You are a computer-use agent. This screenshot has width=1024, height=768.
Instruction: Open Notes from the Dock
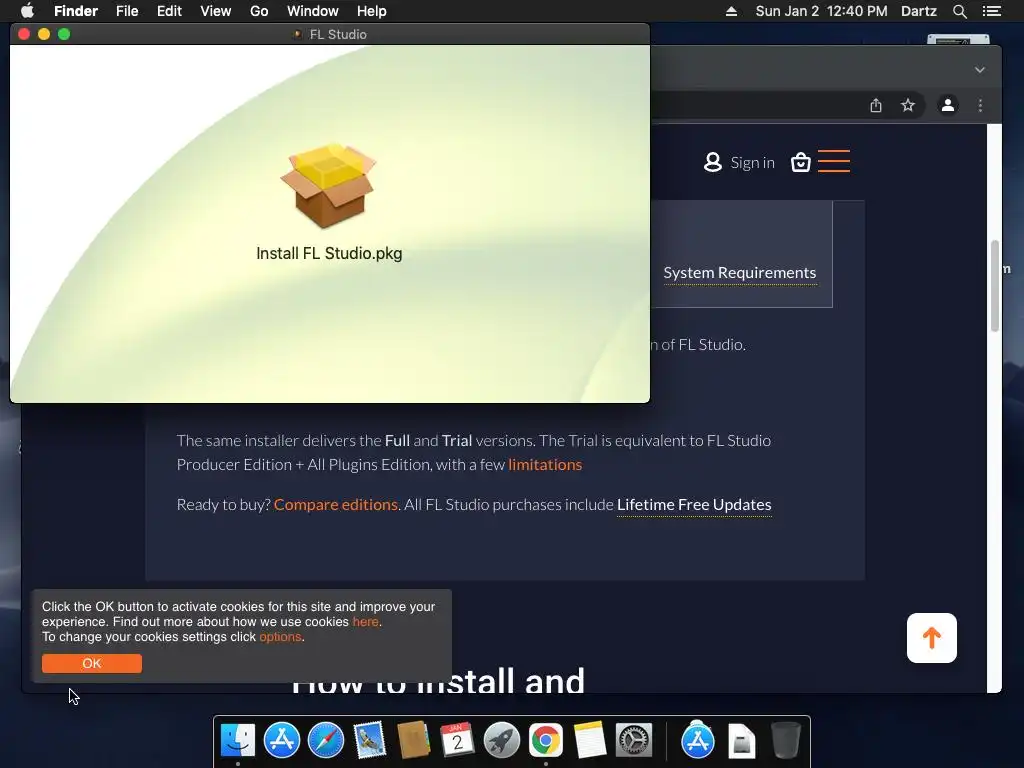point(590,740)
